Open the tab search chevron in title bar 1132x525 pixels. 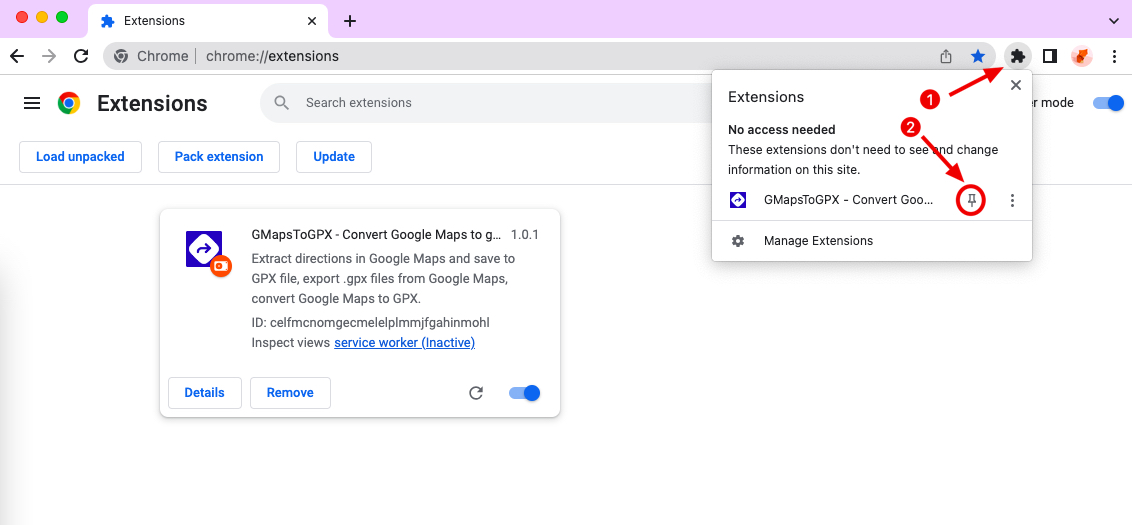(1114, 20)
